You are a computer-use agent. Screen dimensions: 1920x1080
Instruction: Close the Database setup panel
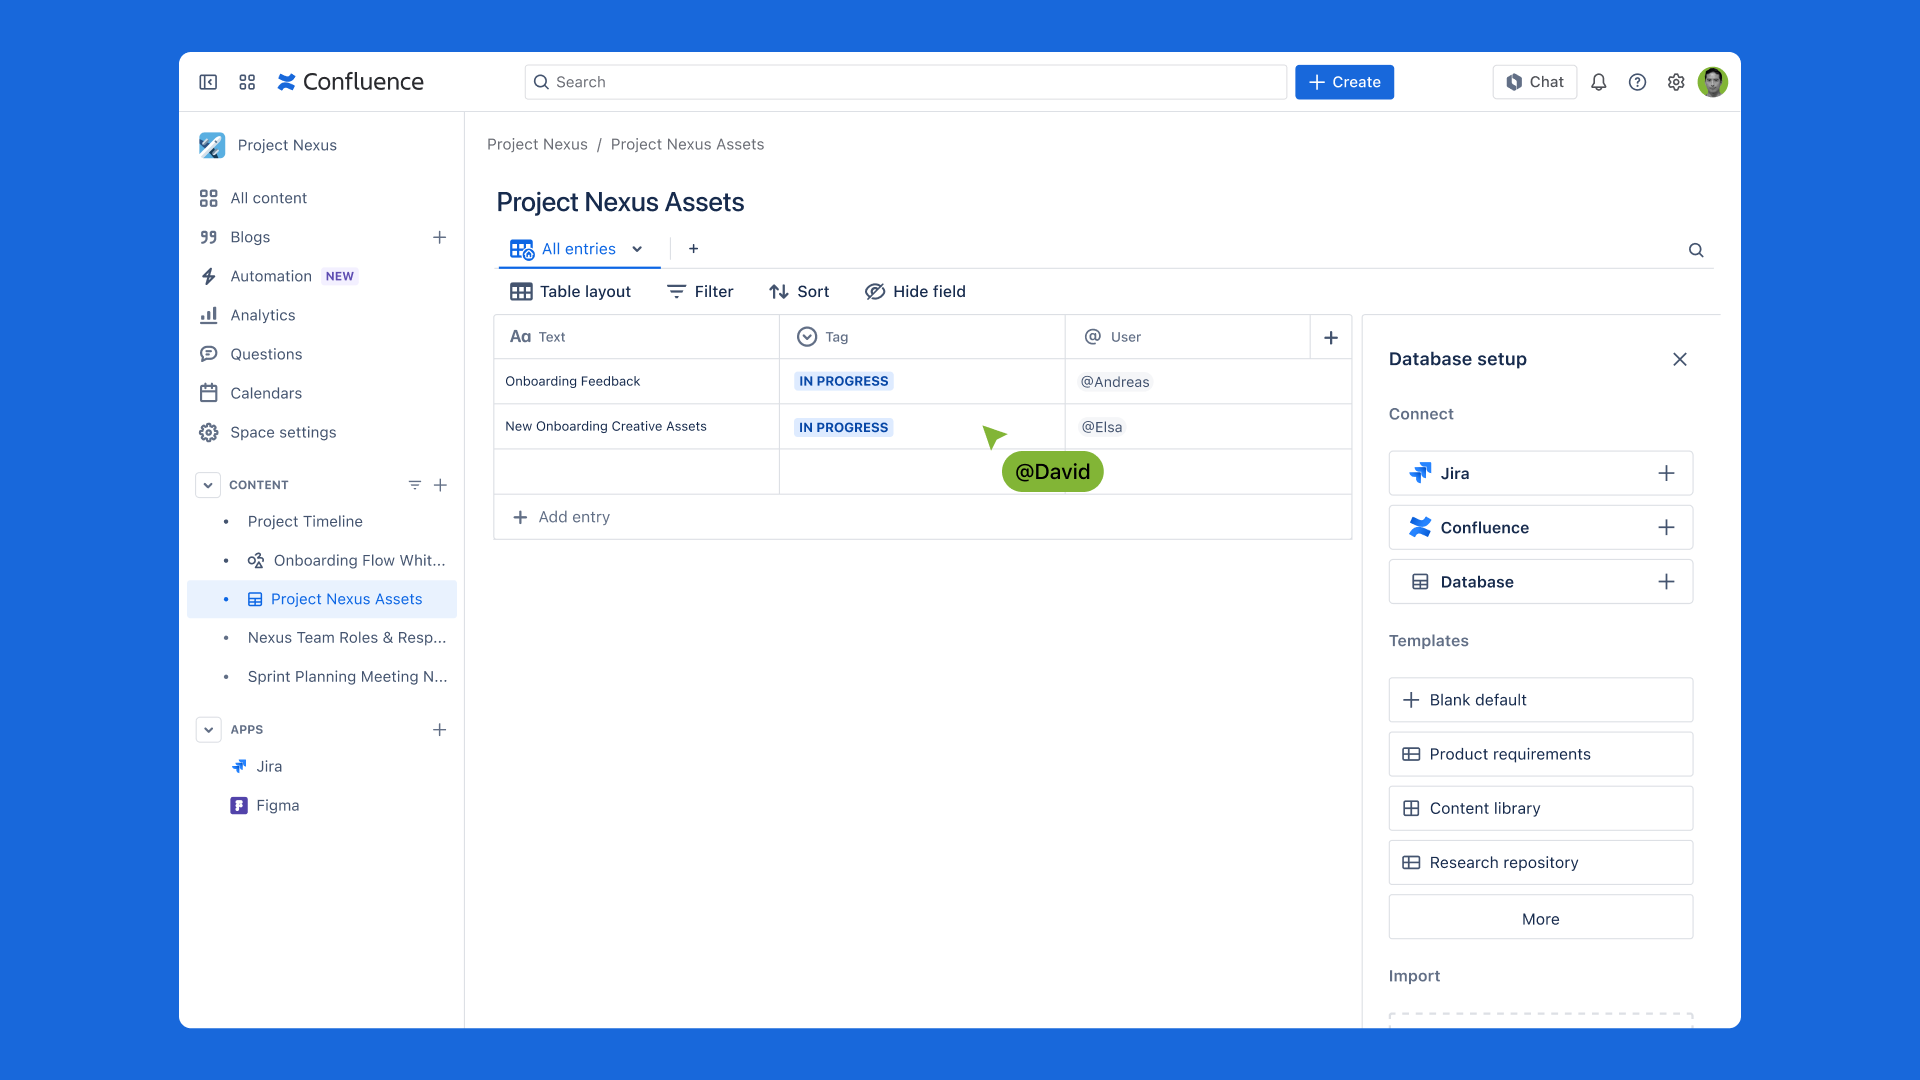(1680, 359)
